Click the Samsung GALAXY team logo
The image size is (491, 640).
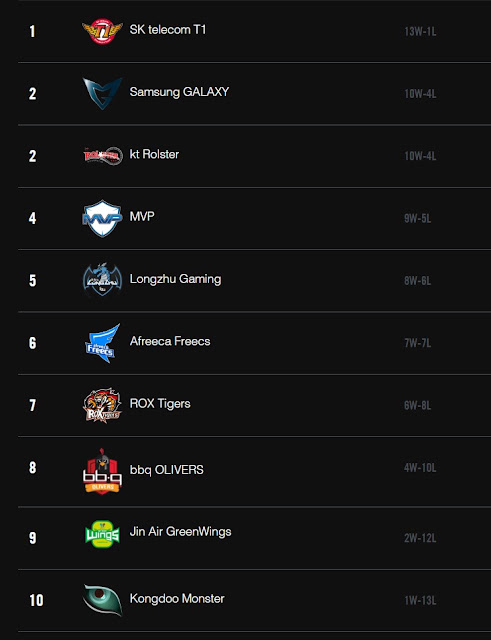pyautogui.click(x=102, y=93)
